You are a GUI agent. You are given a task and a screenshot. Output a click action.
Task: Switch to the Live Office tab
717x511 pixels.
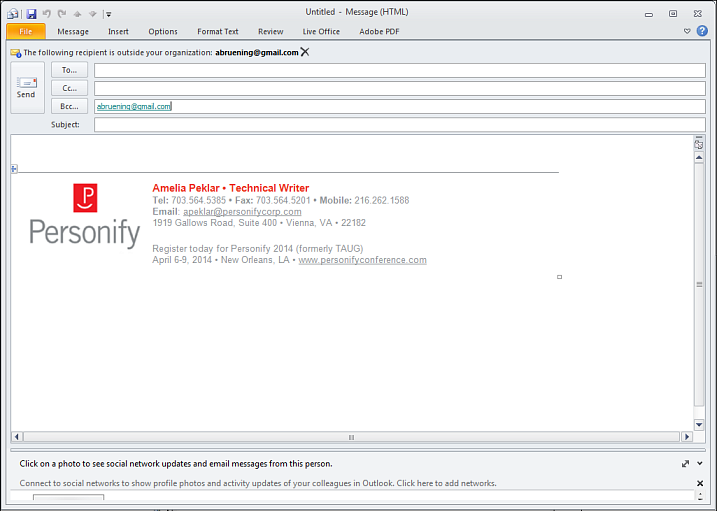(321, 32)
